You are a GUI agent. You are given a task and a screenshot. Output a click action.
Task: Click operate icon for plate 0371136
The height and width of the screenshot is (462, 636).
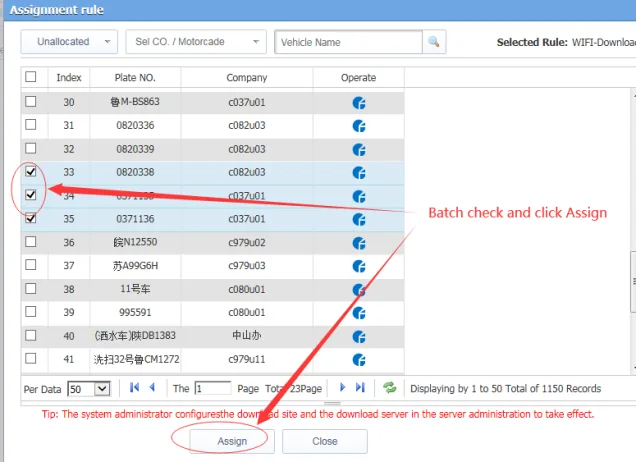359,219
